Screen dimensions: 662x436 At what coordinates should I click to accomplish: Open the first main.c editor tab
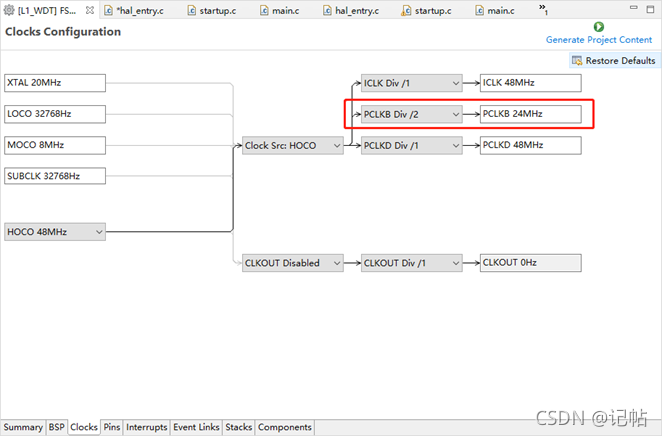(279, 10)
